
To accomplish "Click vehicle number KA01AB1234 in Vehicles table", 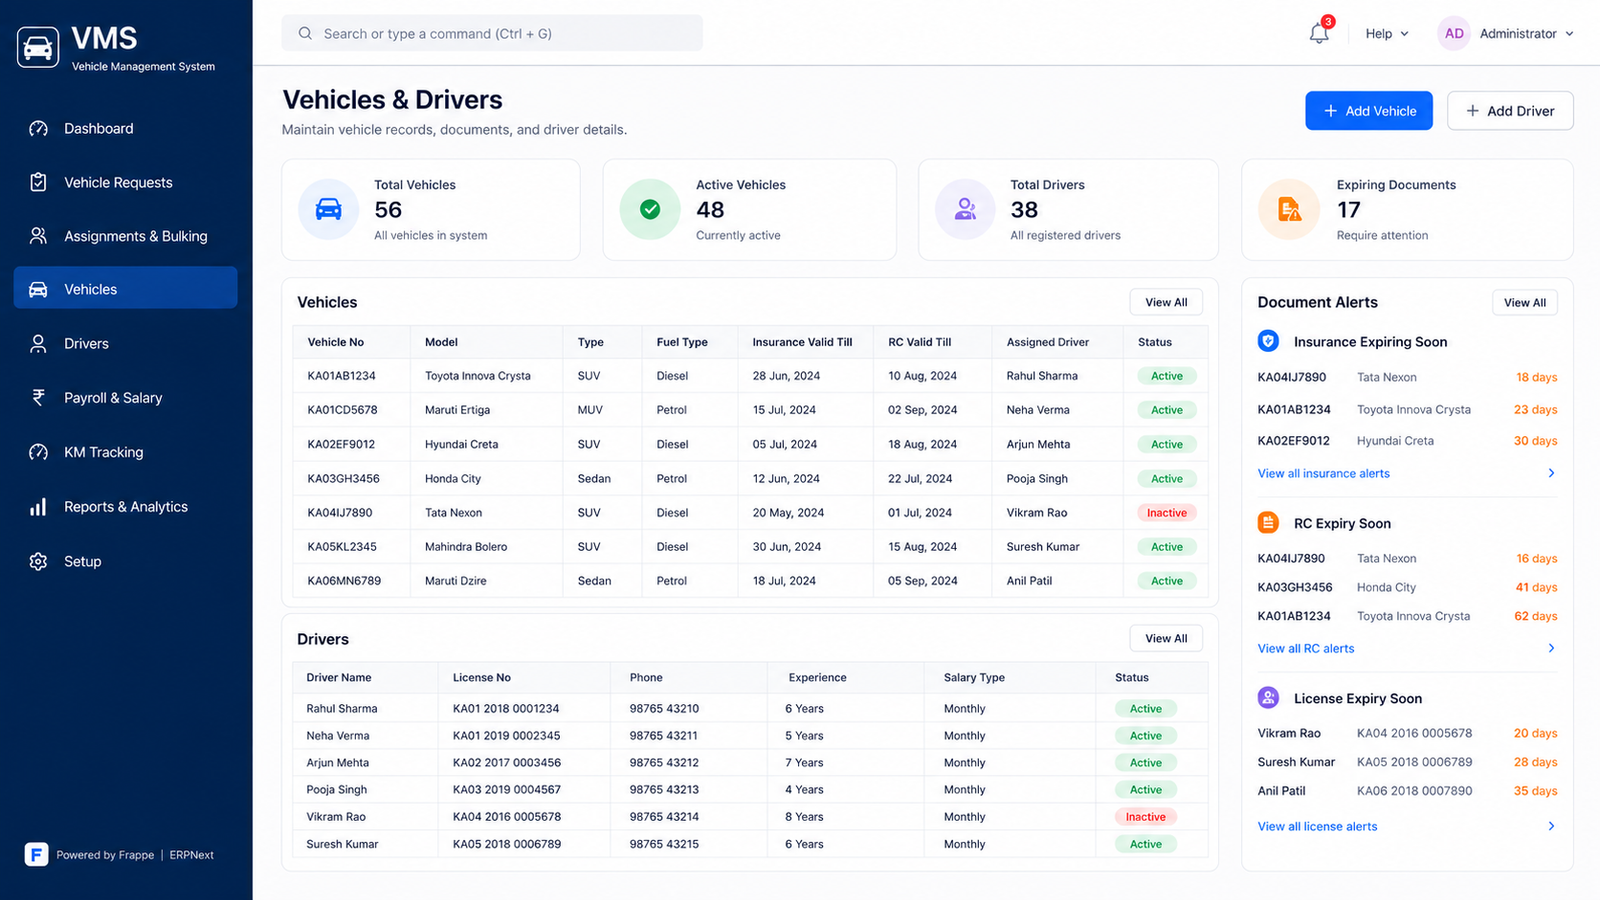I will [341, 376].
